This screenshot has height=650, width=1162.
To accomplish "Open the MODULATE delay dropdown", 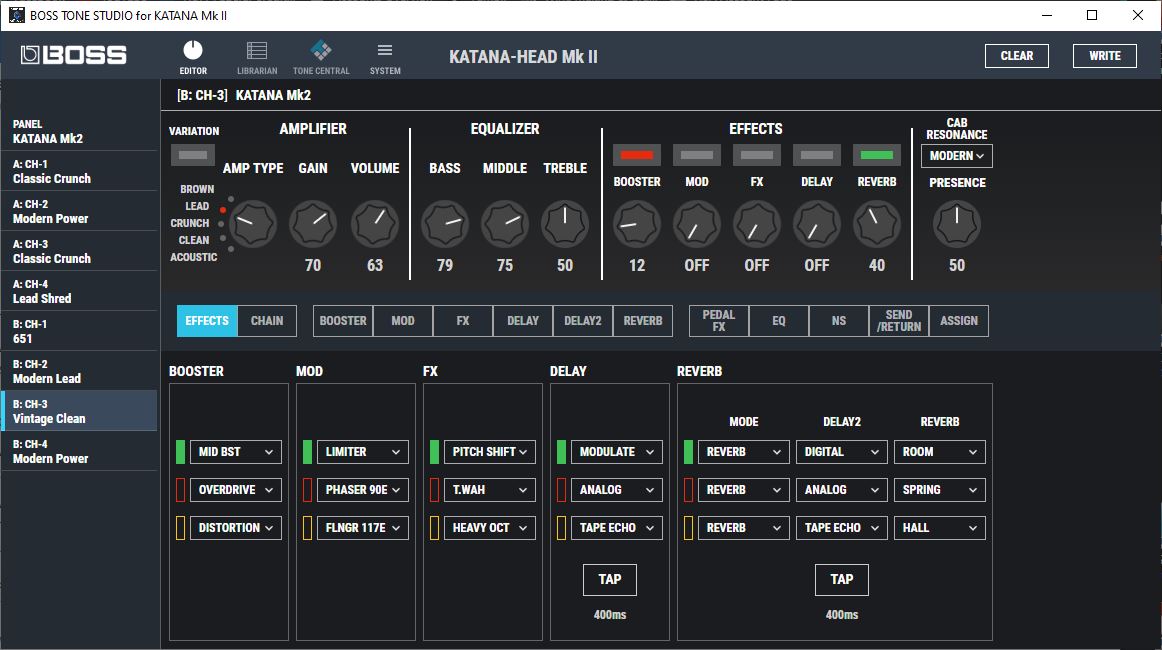I will [x=617, y=452].
